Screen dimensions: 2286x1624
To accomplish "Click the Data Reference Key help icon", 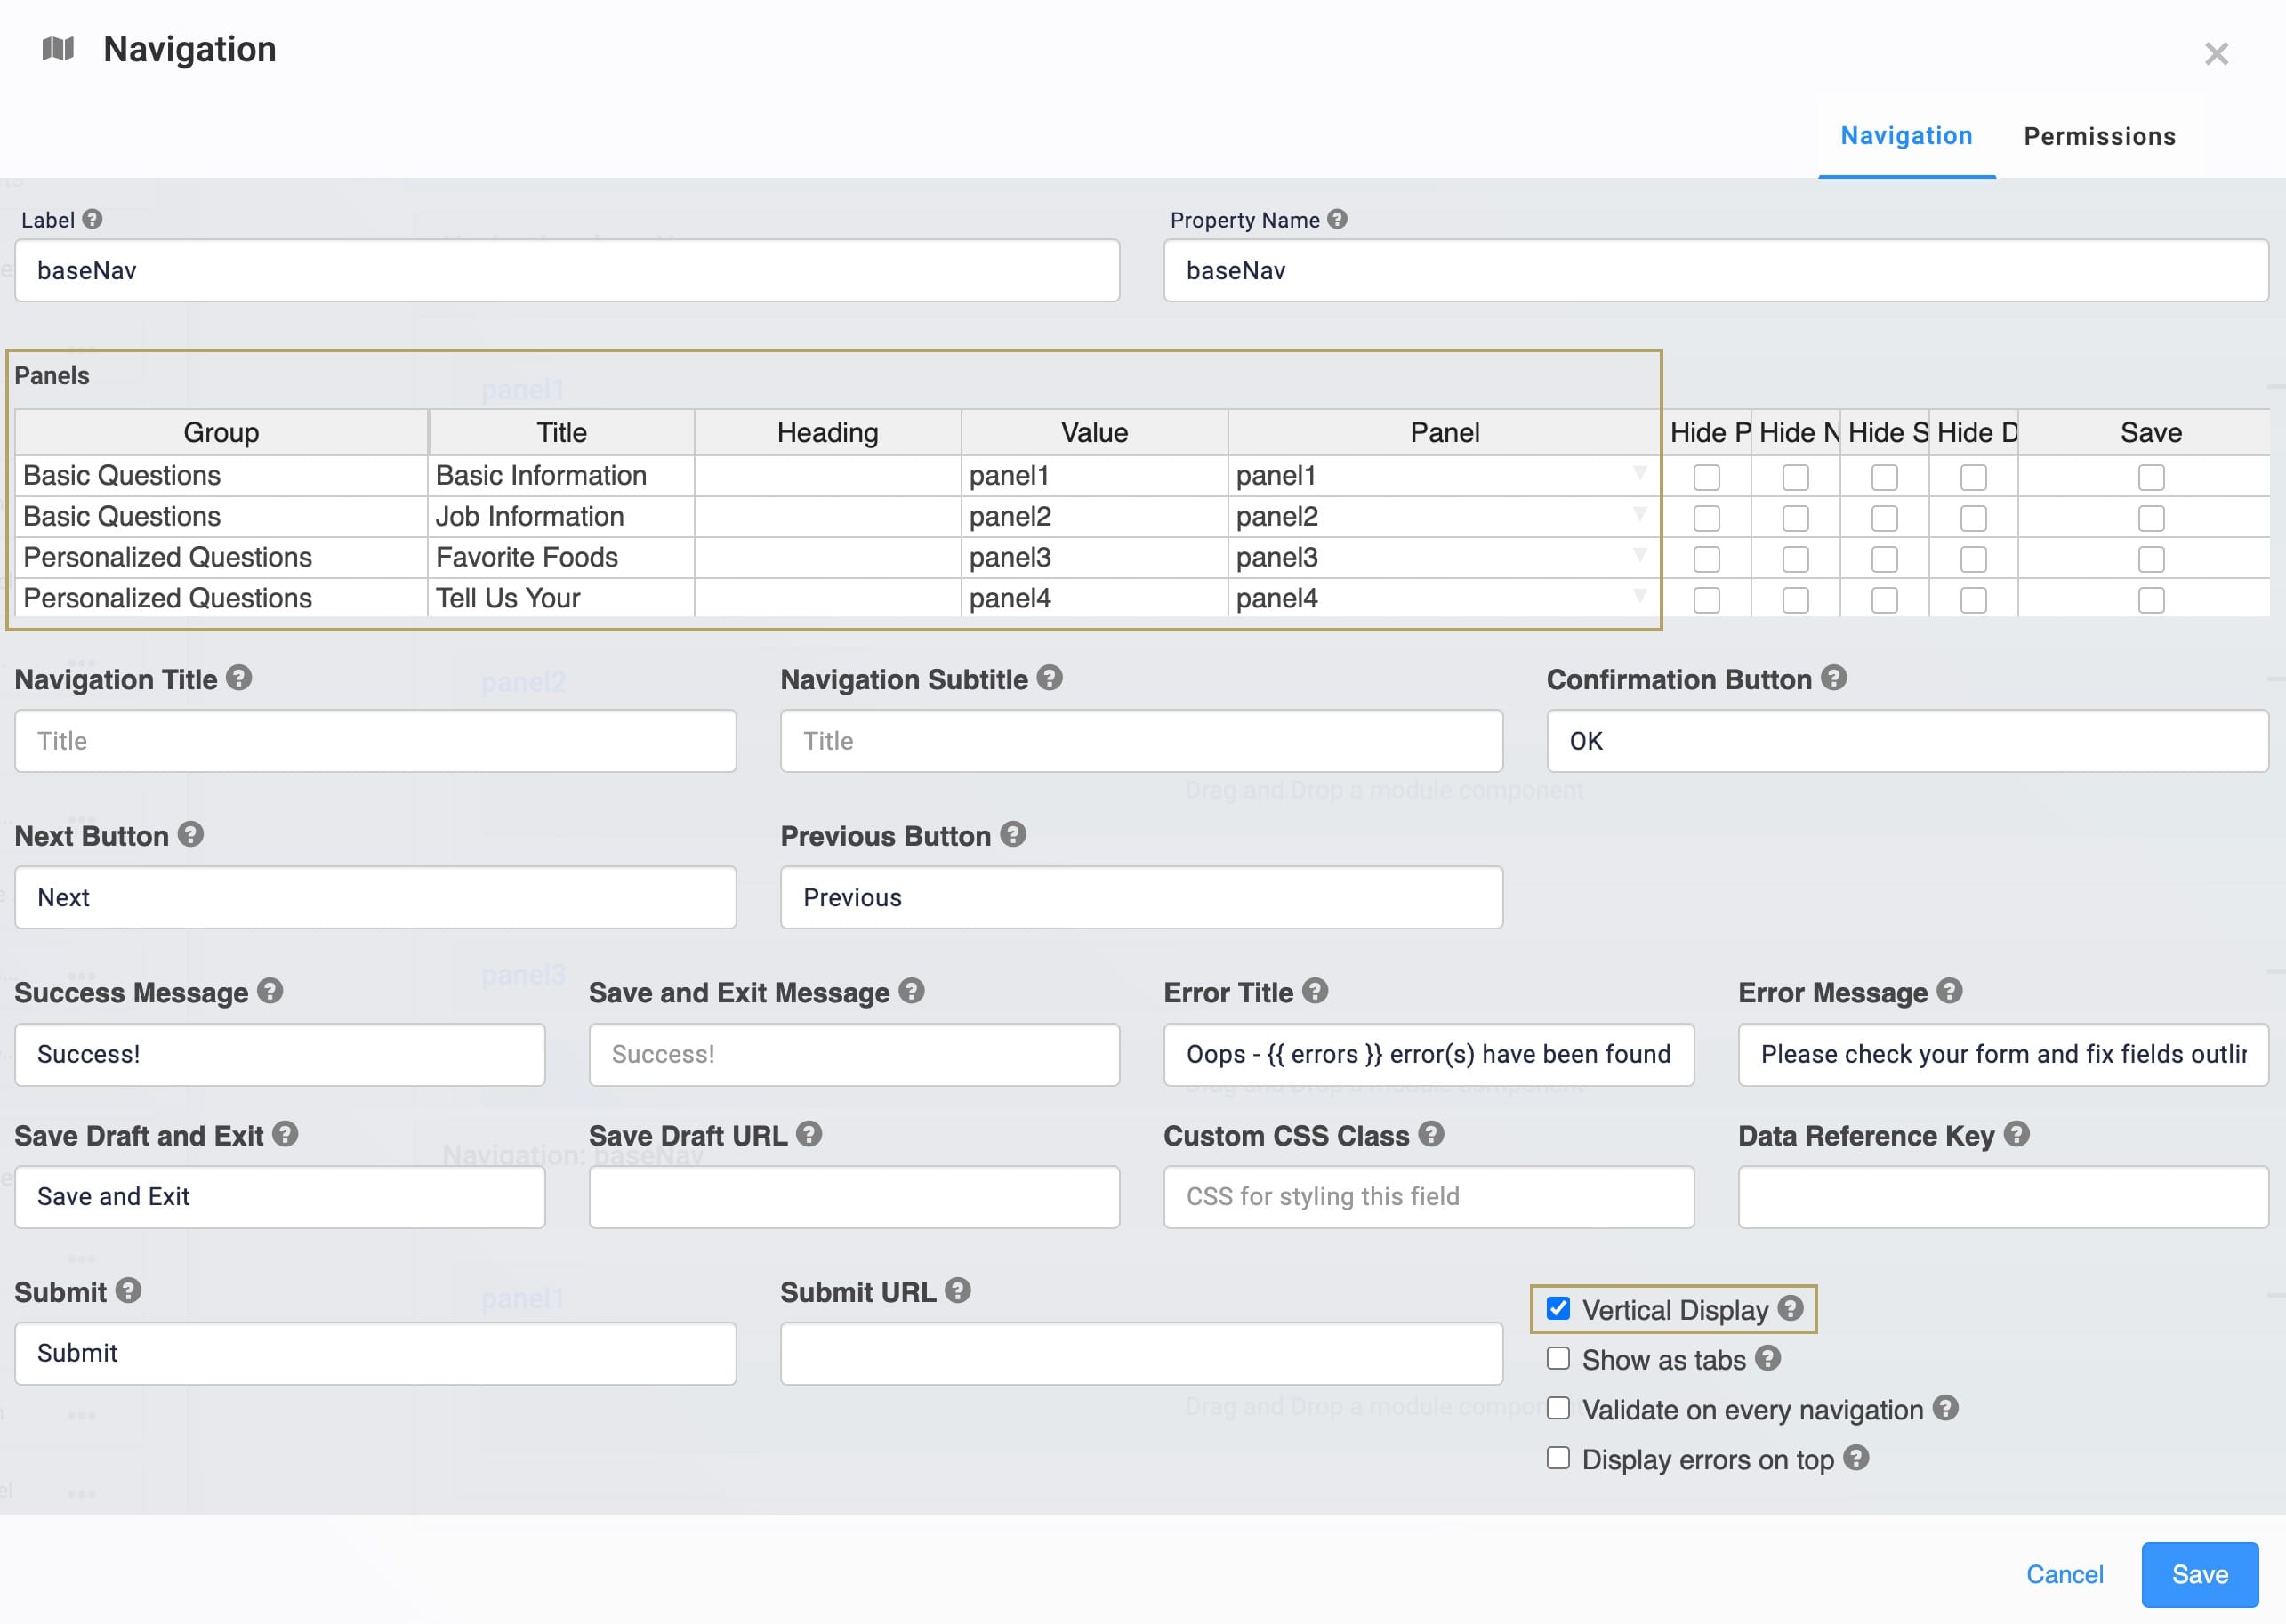I will click(2016, 1134).
